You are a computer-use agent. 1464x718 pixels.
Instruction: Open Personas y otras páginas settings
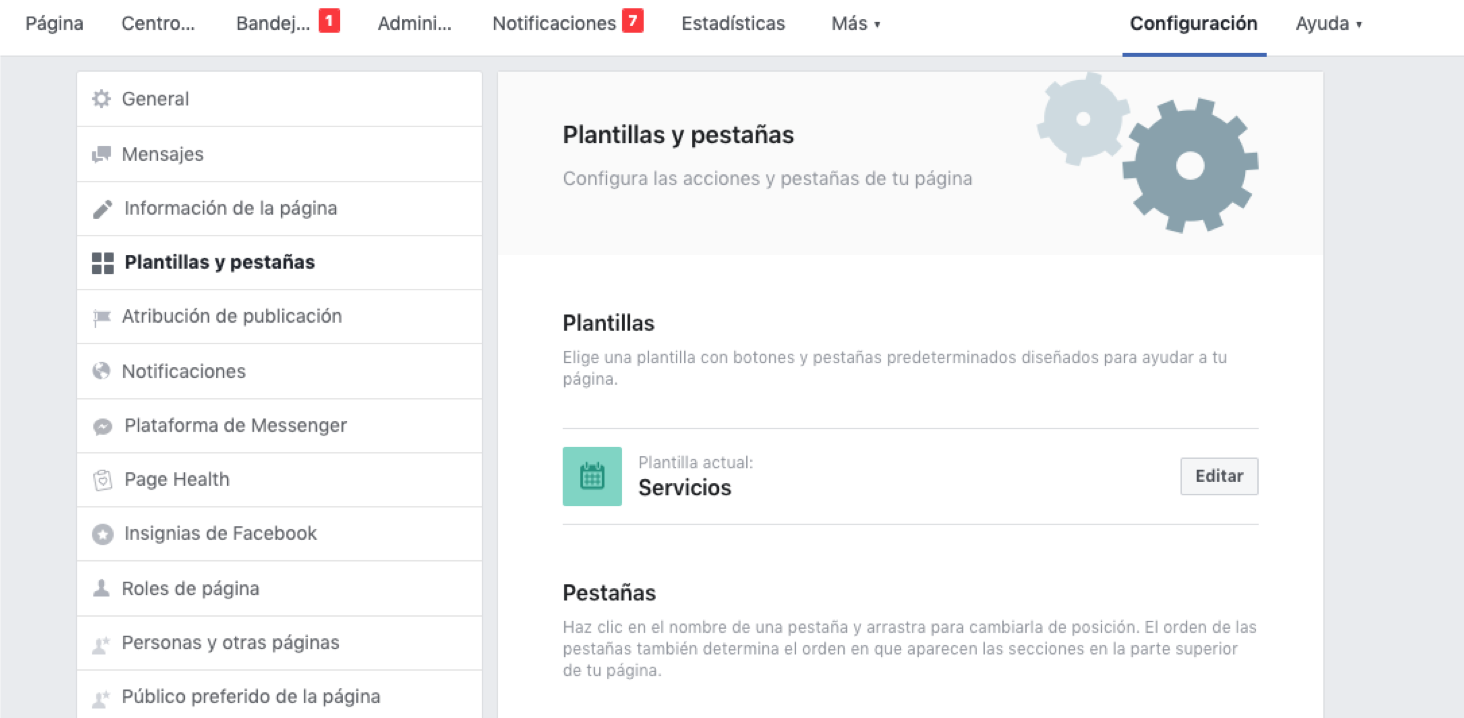[x=230, y=643]
